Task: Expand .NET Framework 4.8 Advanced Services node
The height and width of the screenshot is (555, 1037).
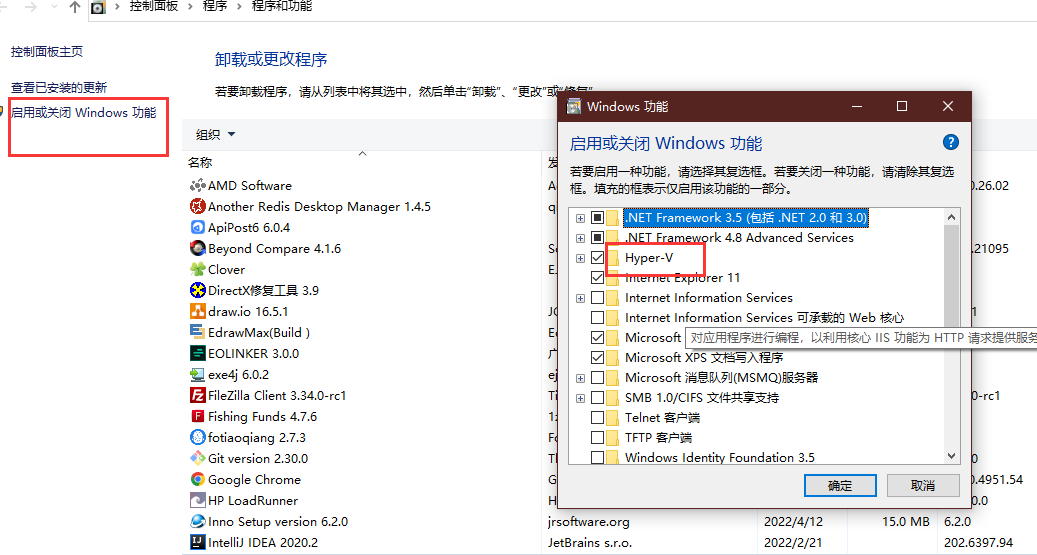Action: coord(580,237)
